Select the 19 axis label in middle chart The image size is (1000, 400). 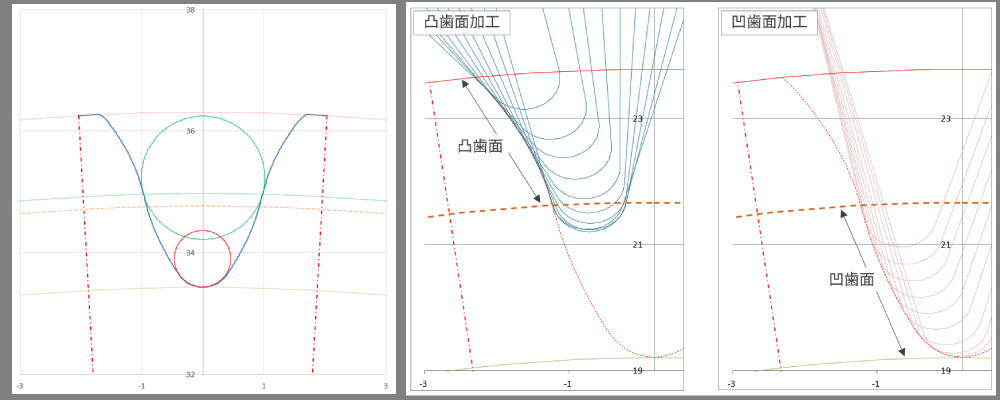tap(637, 371)
